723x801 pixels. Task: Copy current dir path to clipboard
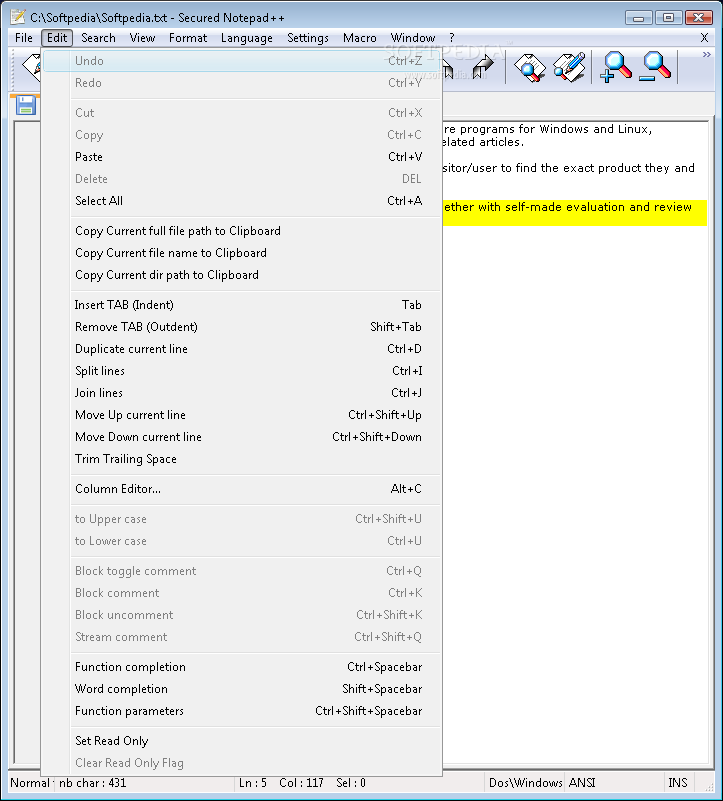coord(241,275)
